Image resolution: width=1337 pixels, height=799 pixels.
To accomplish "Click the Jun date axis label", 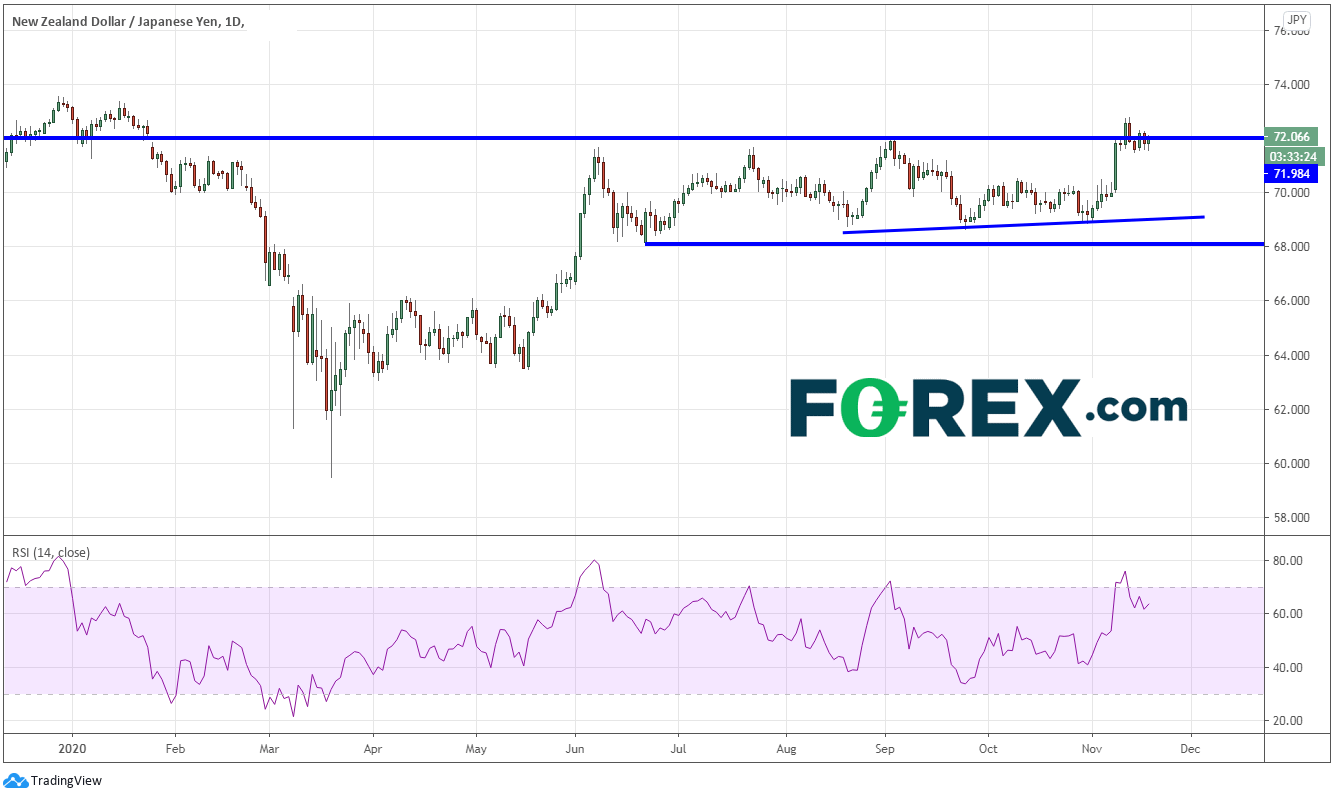I will tap(575, 747).
